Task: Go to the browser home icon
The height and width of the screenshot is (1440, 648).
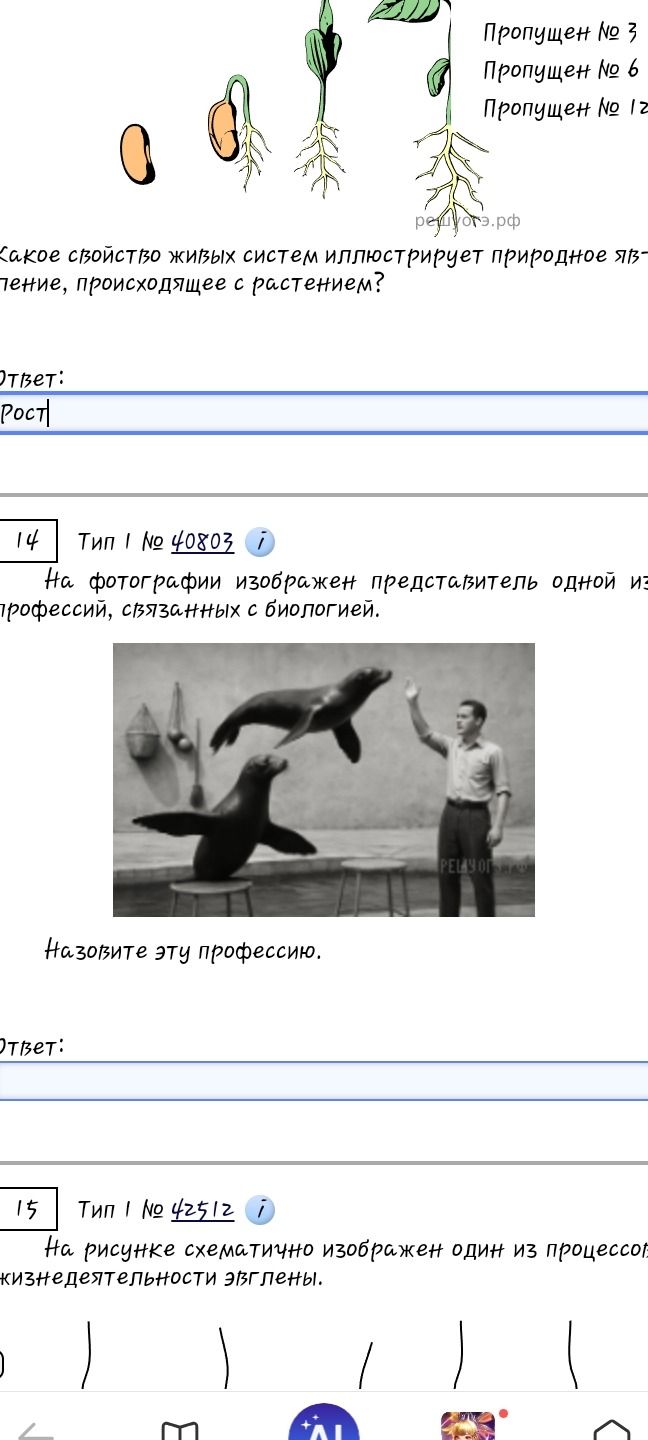Action: (612, 1430)
